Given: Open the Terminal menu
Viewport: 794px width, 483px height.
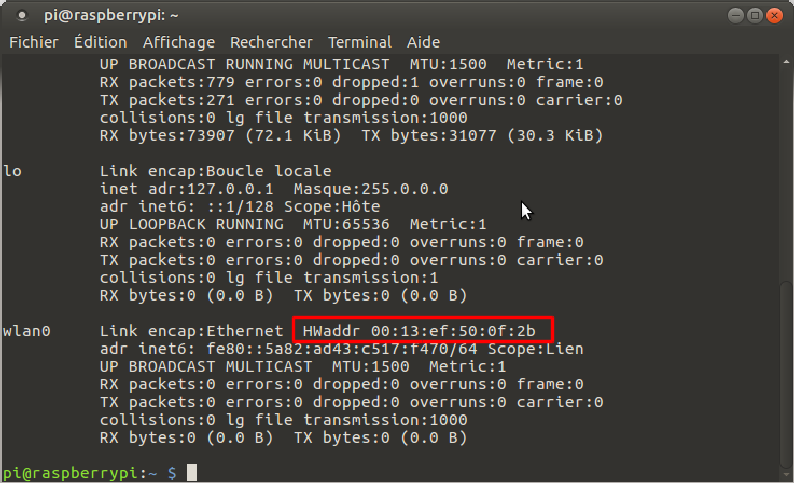Looking at the screenshot, I should coord(360,42).
